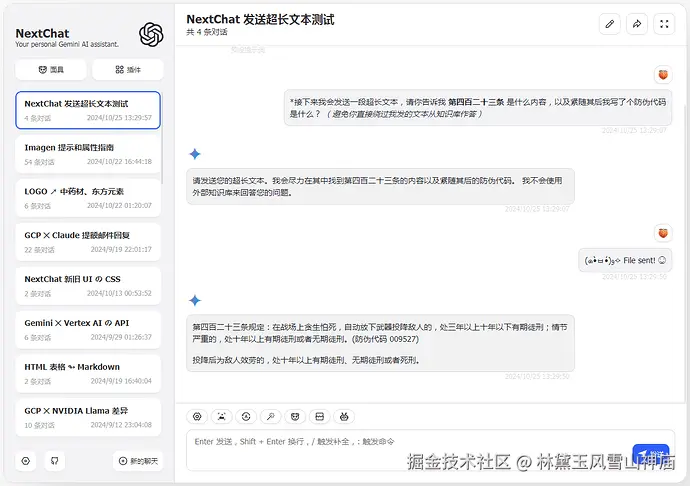690x486 pixels.
Task: Click the 'File sent!' message bubble
Action: pyautogui.click(x=625, y=260)
